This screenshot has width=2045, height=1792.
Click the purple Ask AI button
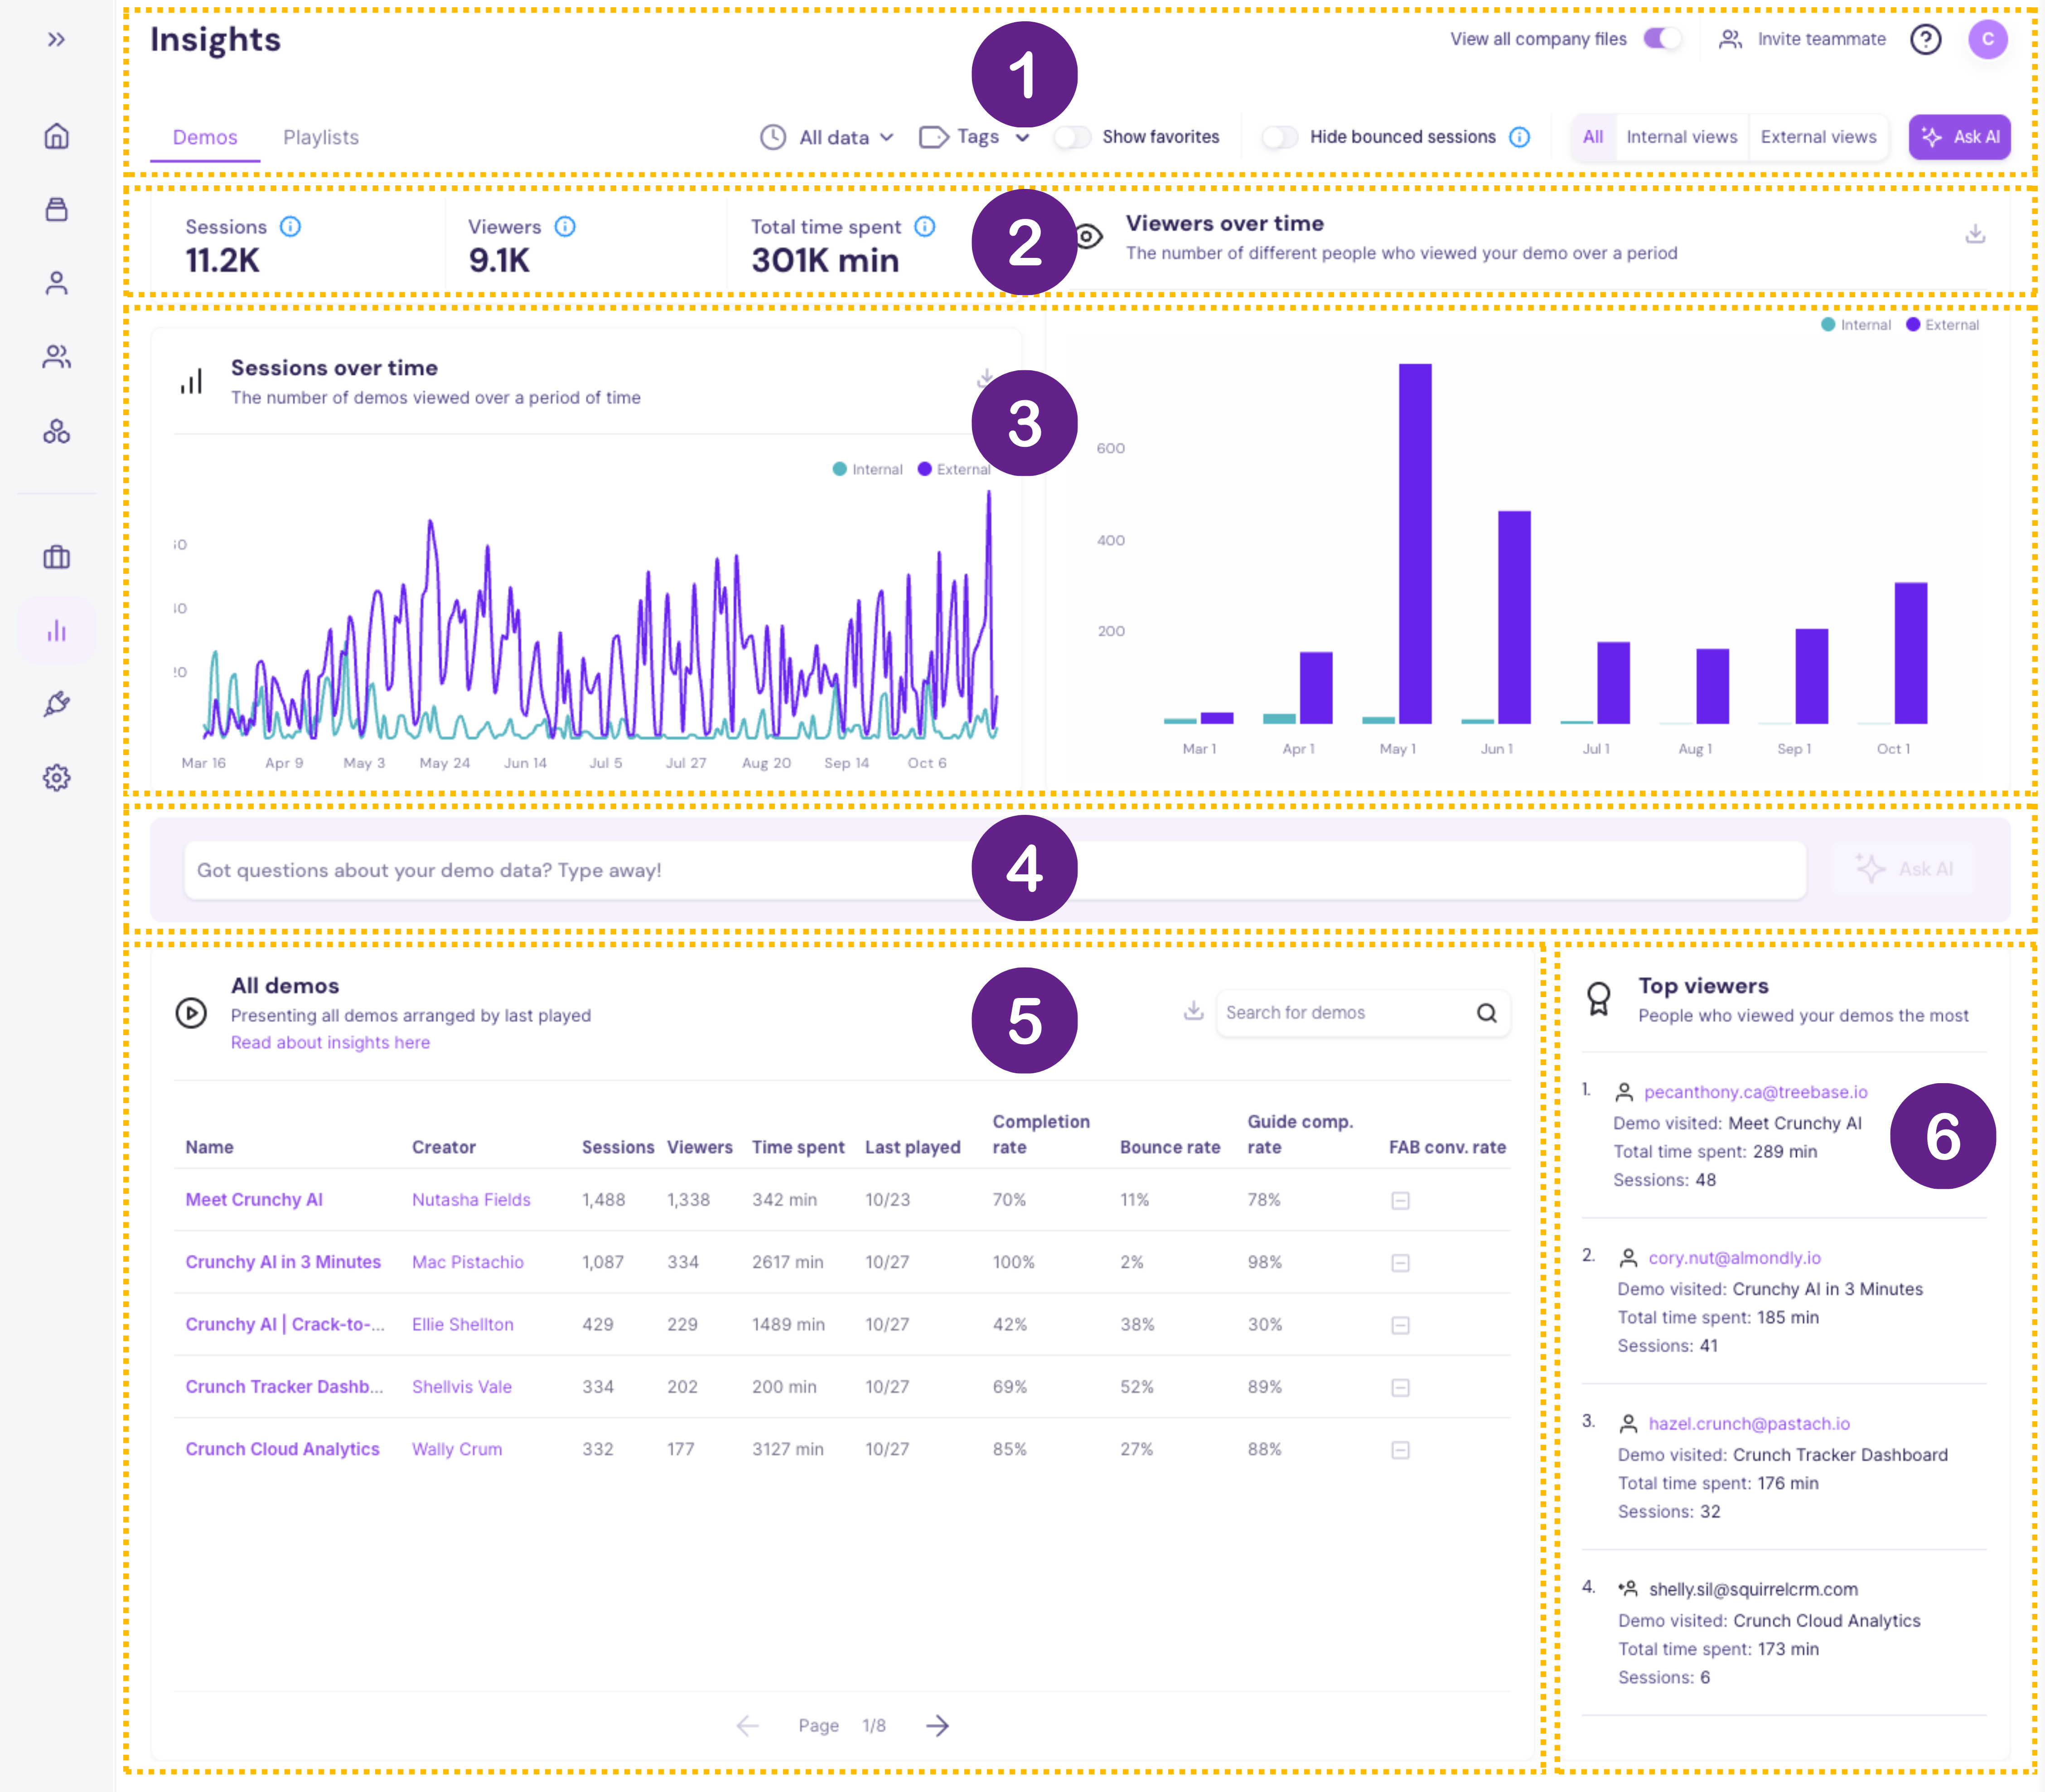[x=1959, y=137]
